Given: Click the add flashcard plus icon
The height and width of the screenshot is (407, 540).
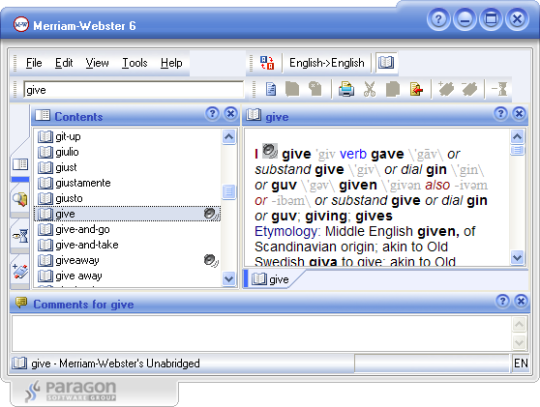Looking at the screenshot, I should pyautogui.click(x=446, y=89).
